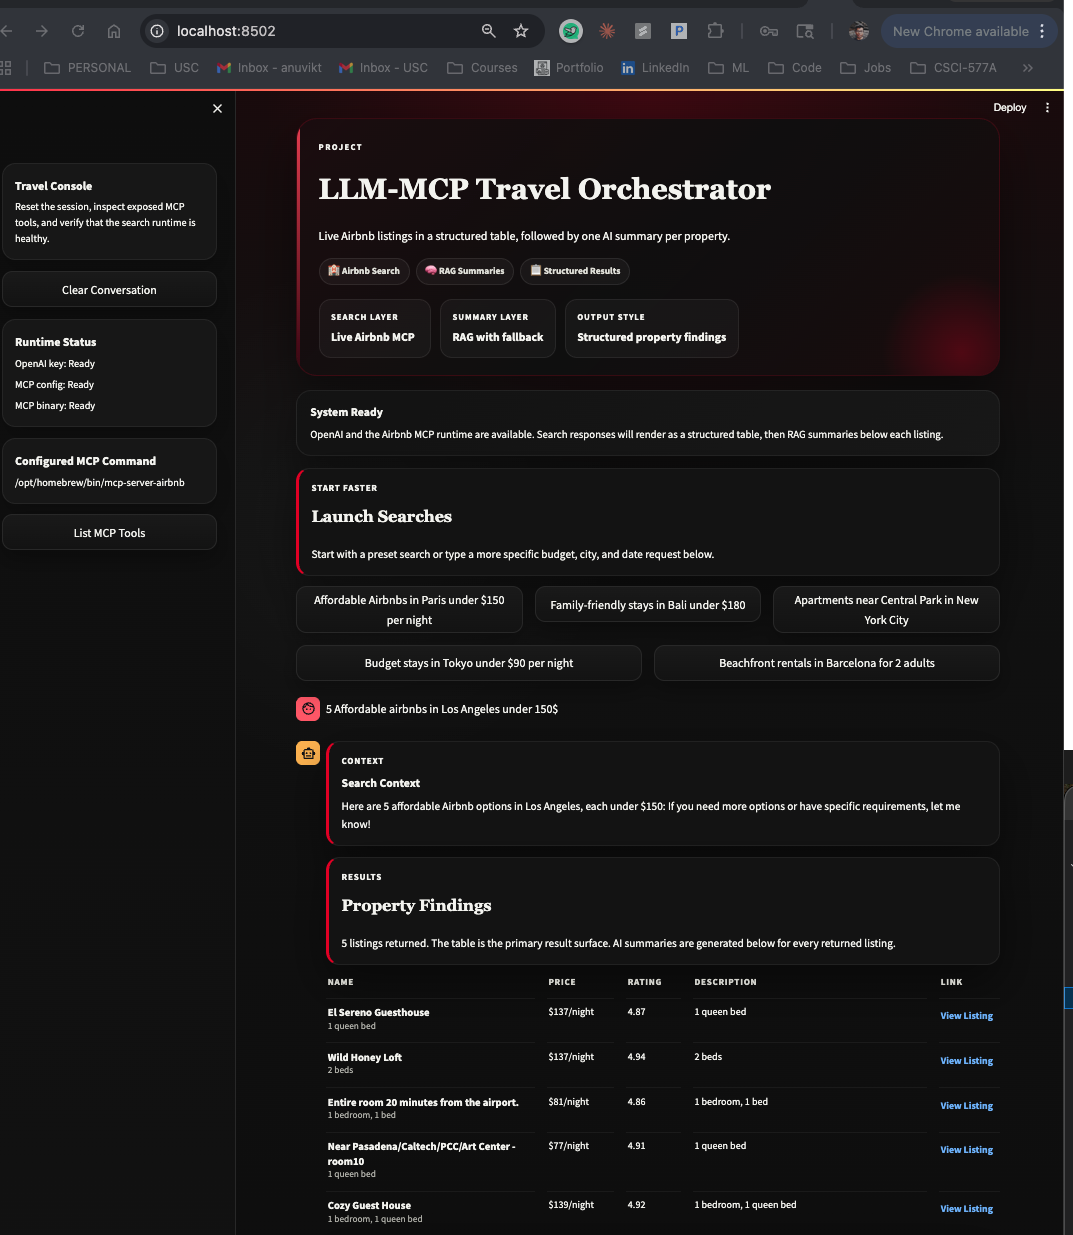Viewport: 1073px width, 1235px height.
Task: Click List MCP Tools button
Action: click(x=109, y=533)
